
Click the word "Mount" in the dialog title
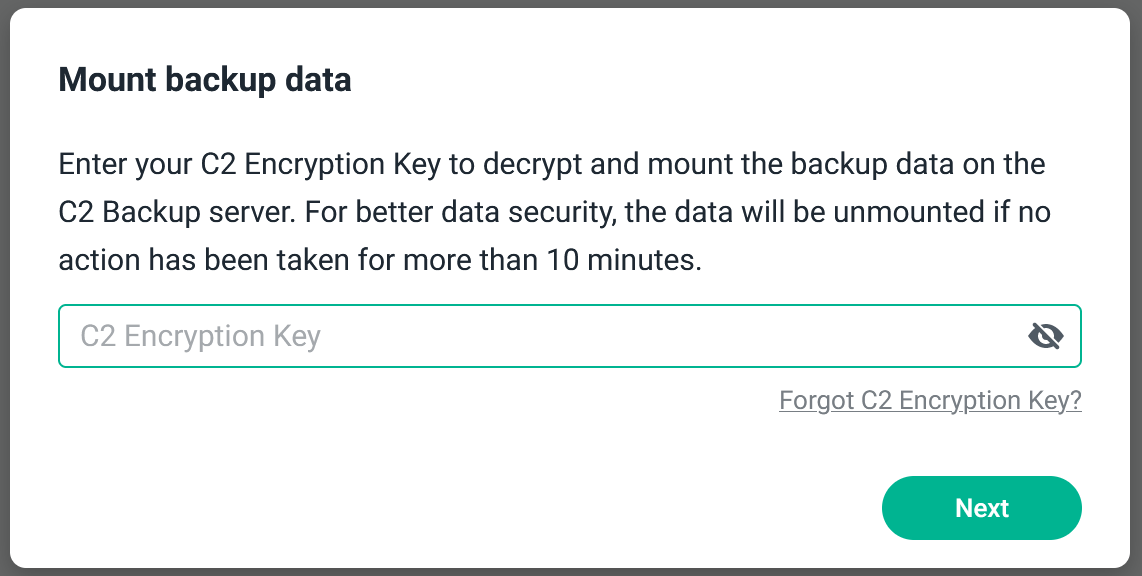tap(100, 80)
